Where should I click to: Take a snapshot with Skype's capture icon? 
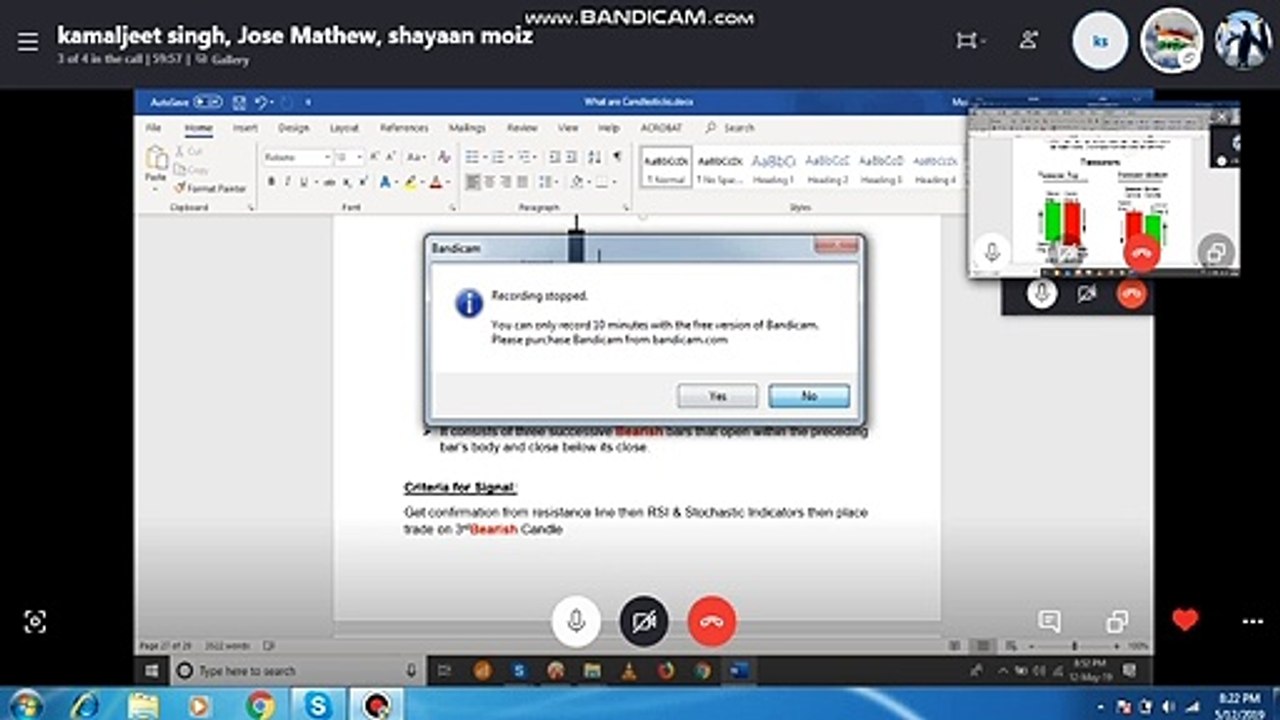[35, 622]
